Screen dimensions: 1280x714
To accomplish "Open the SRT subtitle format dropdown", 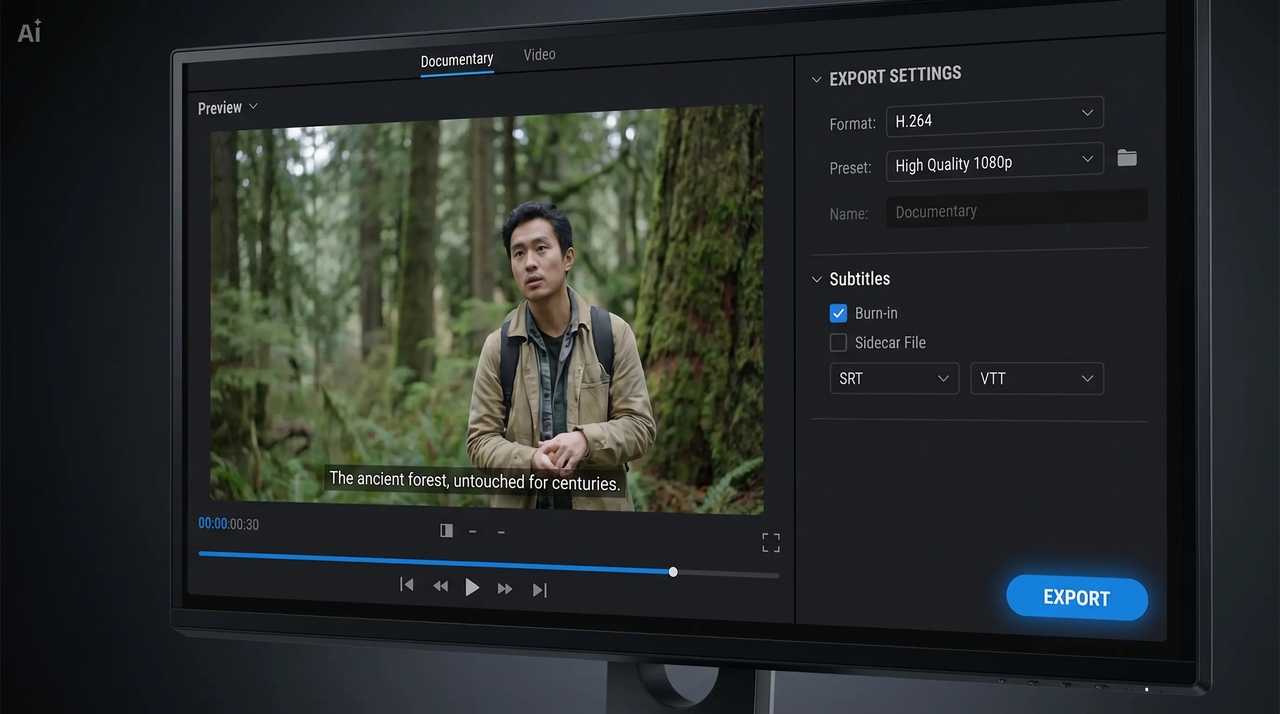I will pyautogui.click(x=894, y=379).
